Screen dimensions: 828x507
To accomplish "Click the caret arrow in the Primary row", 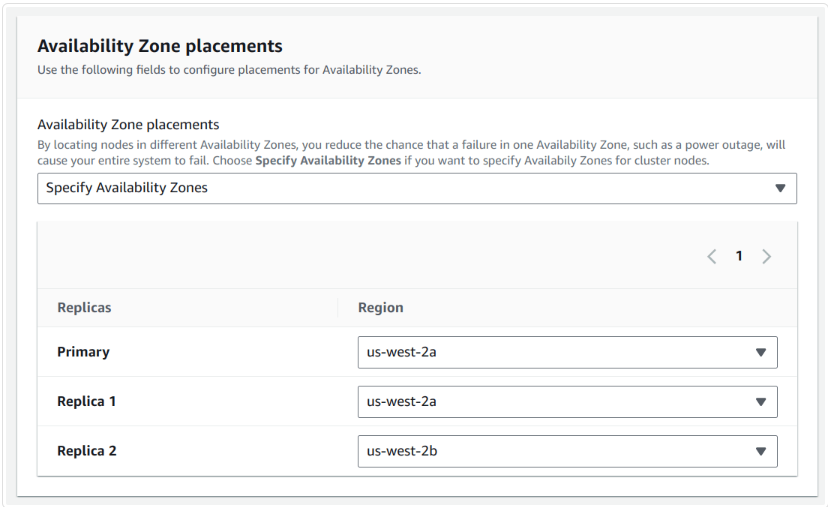I will pos(760,352).
